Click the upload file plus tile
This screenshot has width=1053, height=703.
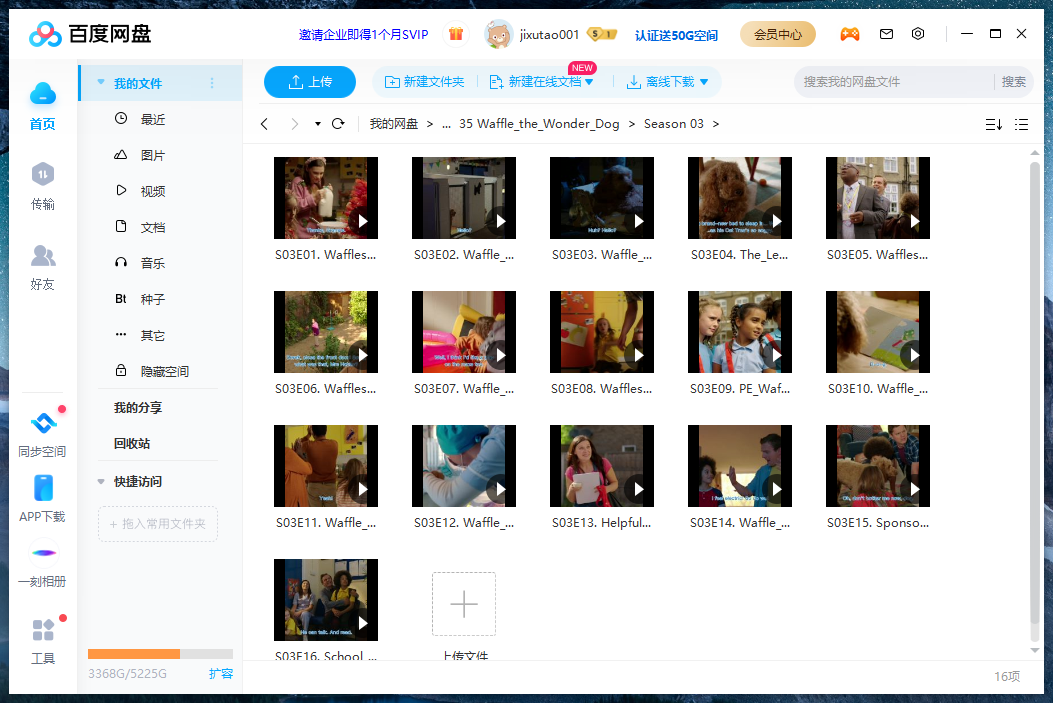[x=464, y=604]
